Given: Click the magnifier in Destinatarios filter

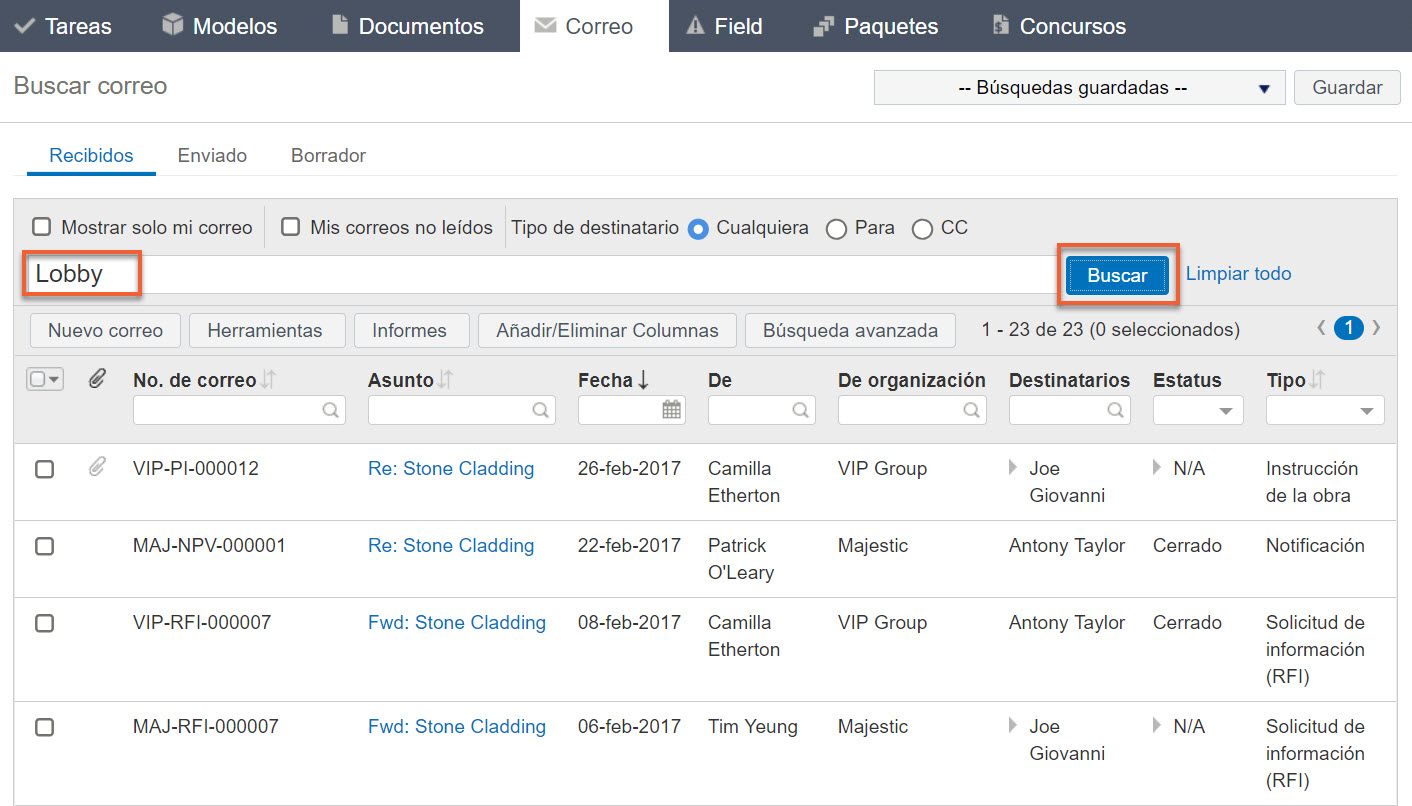Looking at the screenshot, I should 1116,410.
